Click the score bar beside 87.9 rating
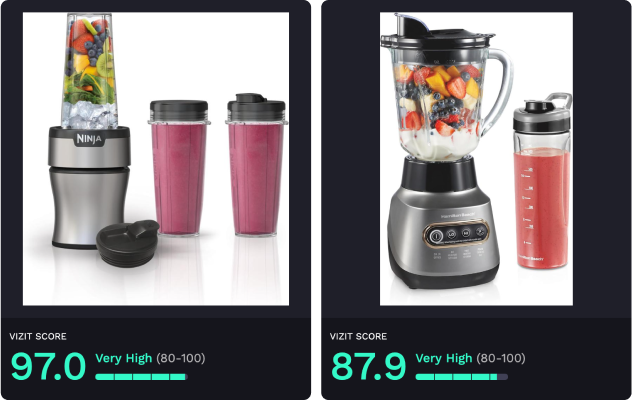The image size is (632, 400). click(462, 377)
